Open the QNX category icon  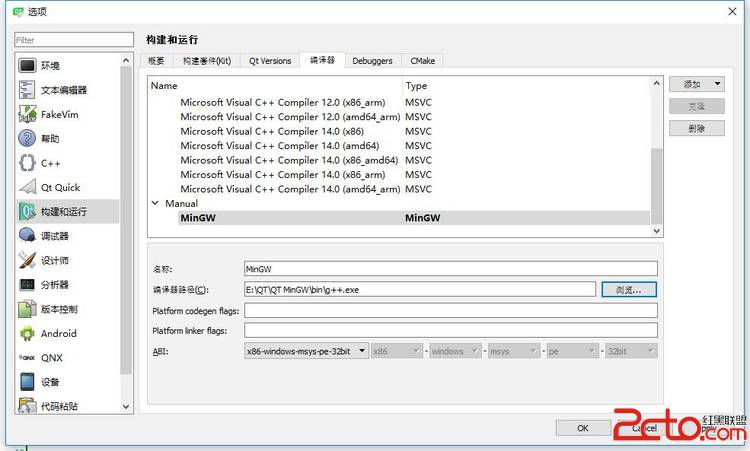pyautogui.click(x=27, y=358)
